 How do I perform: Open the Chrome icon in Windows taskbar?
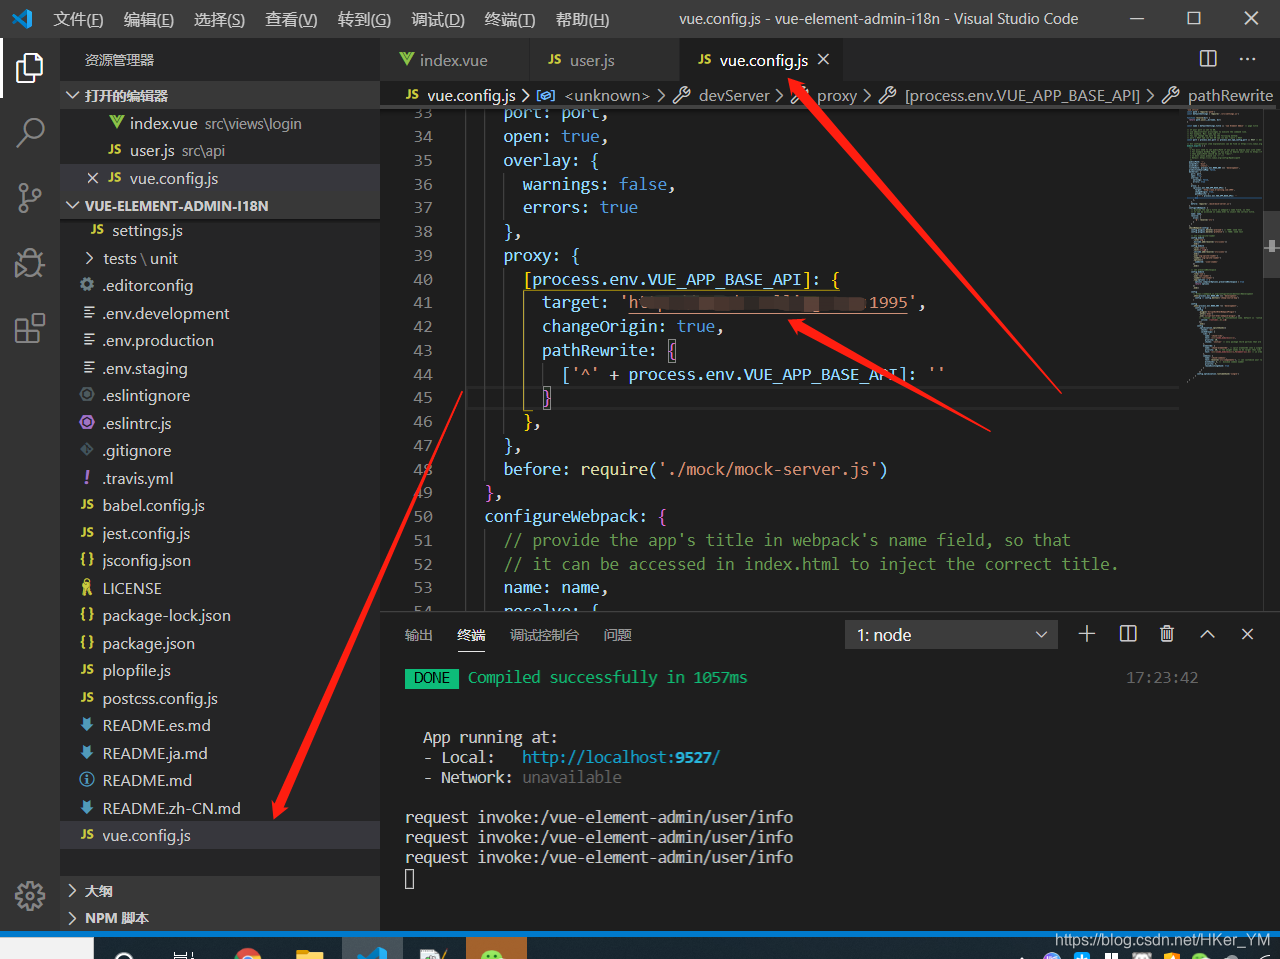248,952
